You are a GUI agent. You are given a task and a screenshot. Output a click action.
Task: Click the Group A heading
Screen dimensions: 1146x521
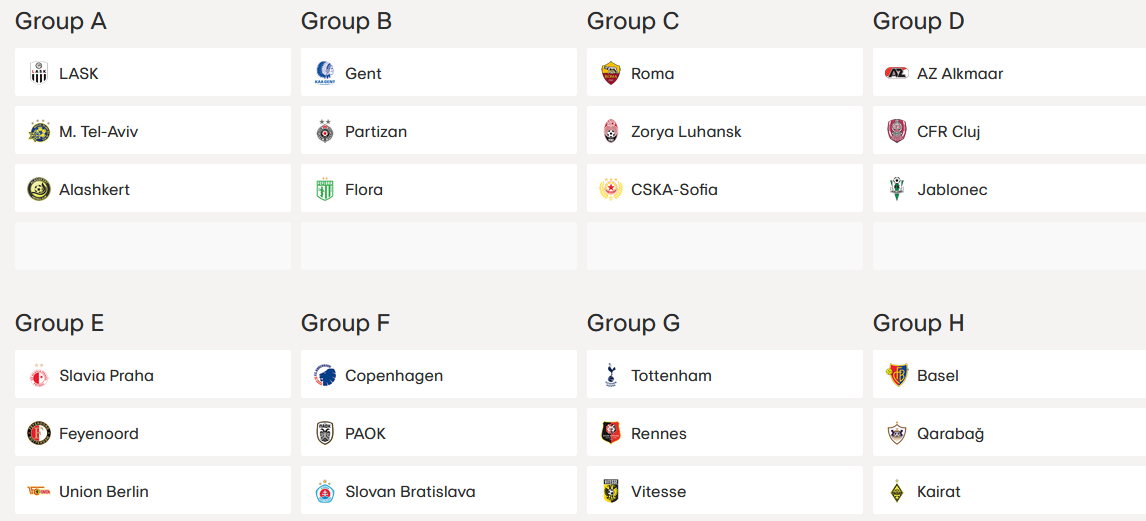61,21
